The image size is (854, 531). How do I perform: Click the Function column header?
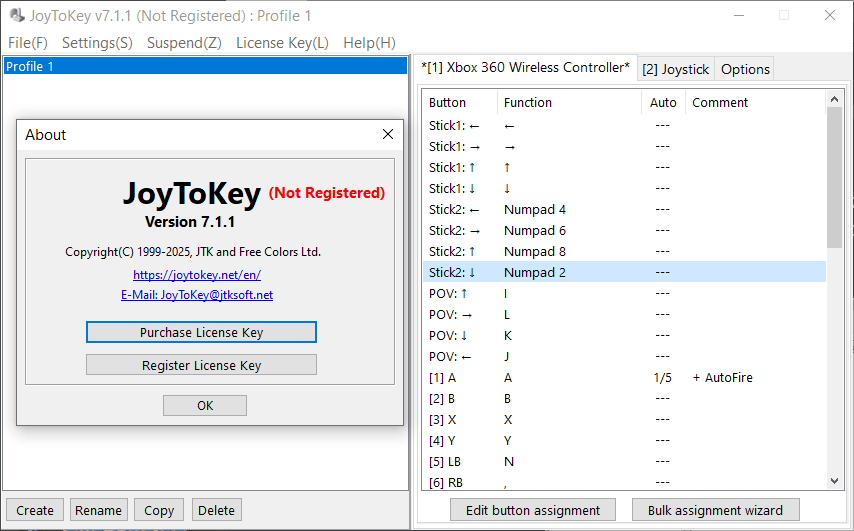coord(569,102)
